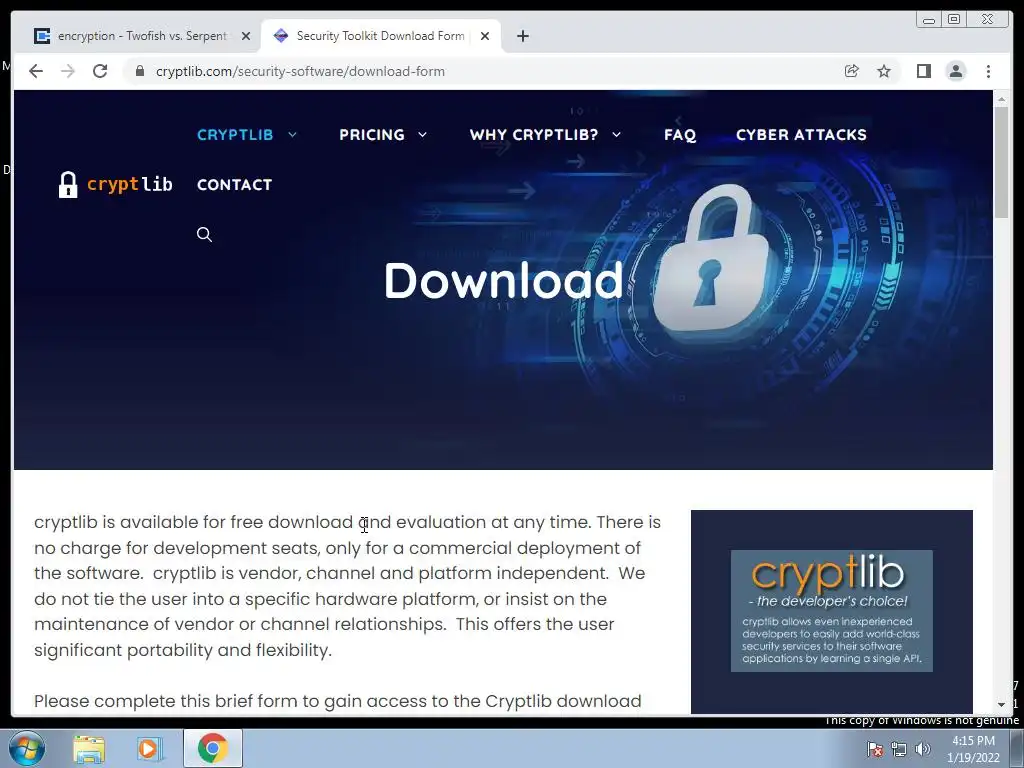The height and width of the screenshot is (768, 1024).
Task: Bookmark this page with the star
Action: [x=884, y=71]
